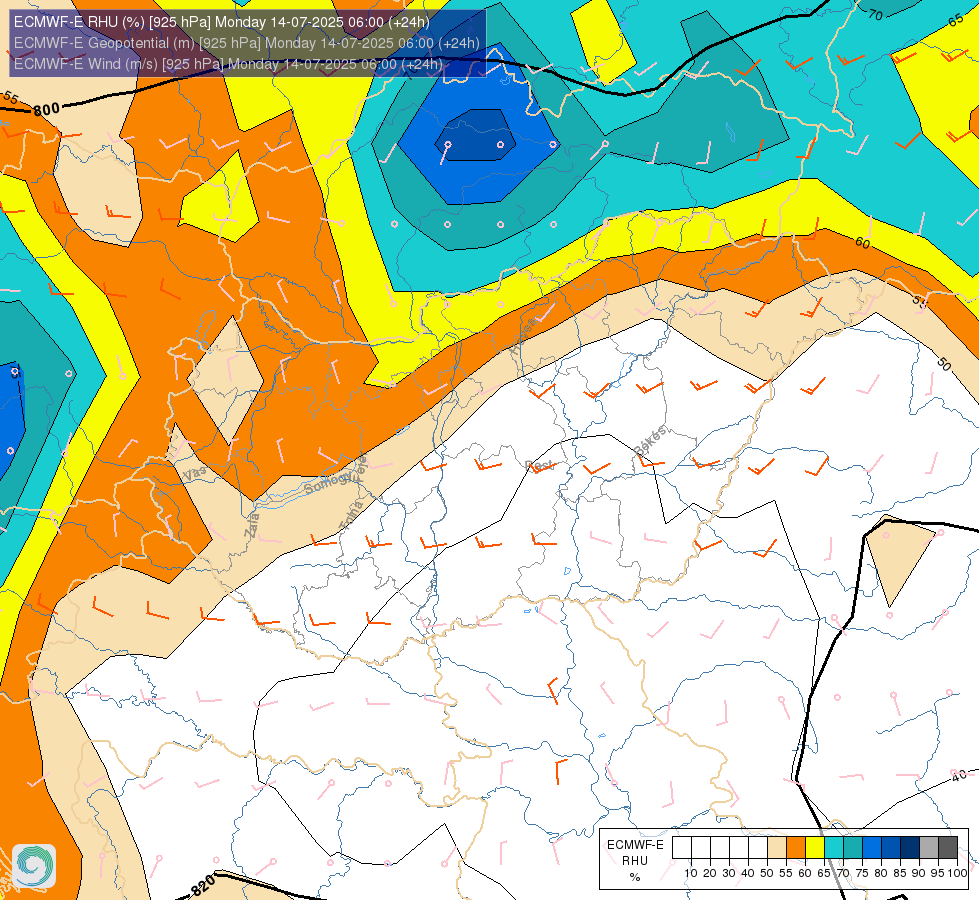The image size is (979, 900).
Task: Pick the dark gray 95–100% legend swatch
Action: tap(948, 848)
